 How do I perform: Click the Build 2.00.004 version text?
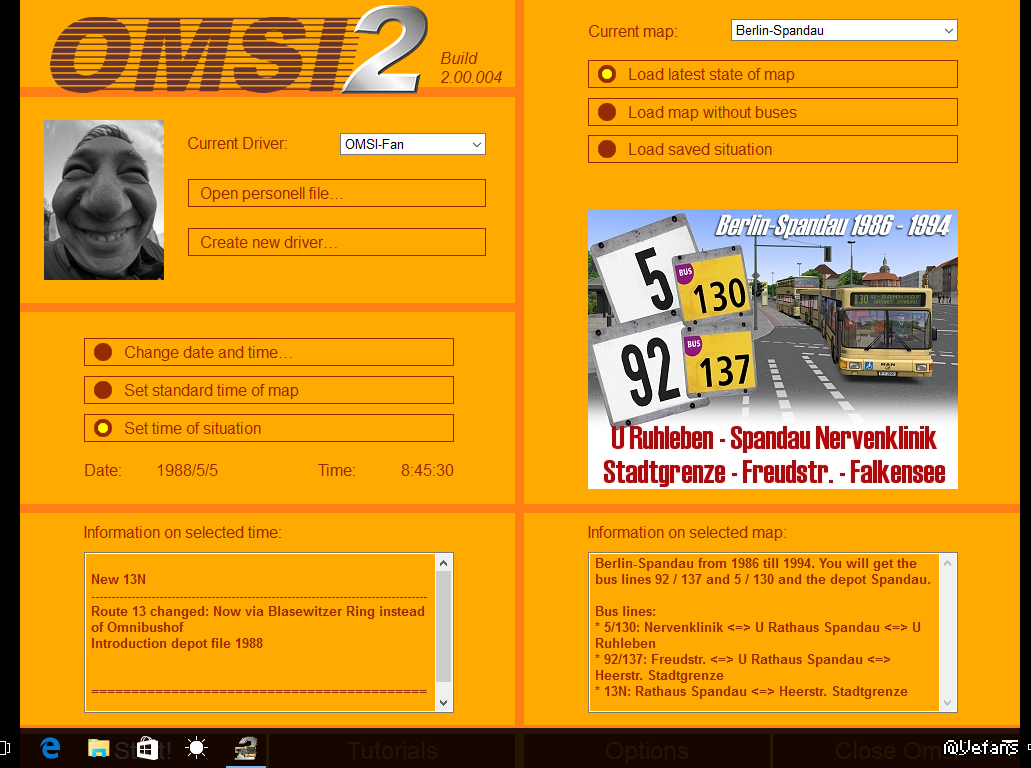pos(471,68)
